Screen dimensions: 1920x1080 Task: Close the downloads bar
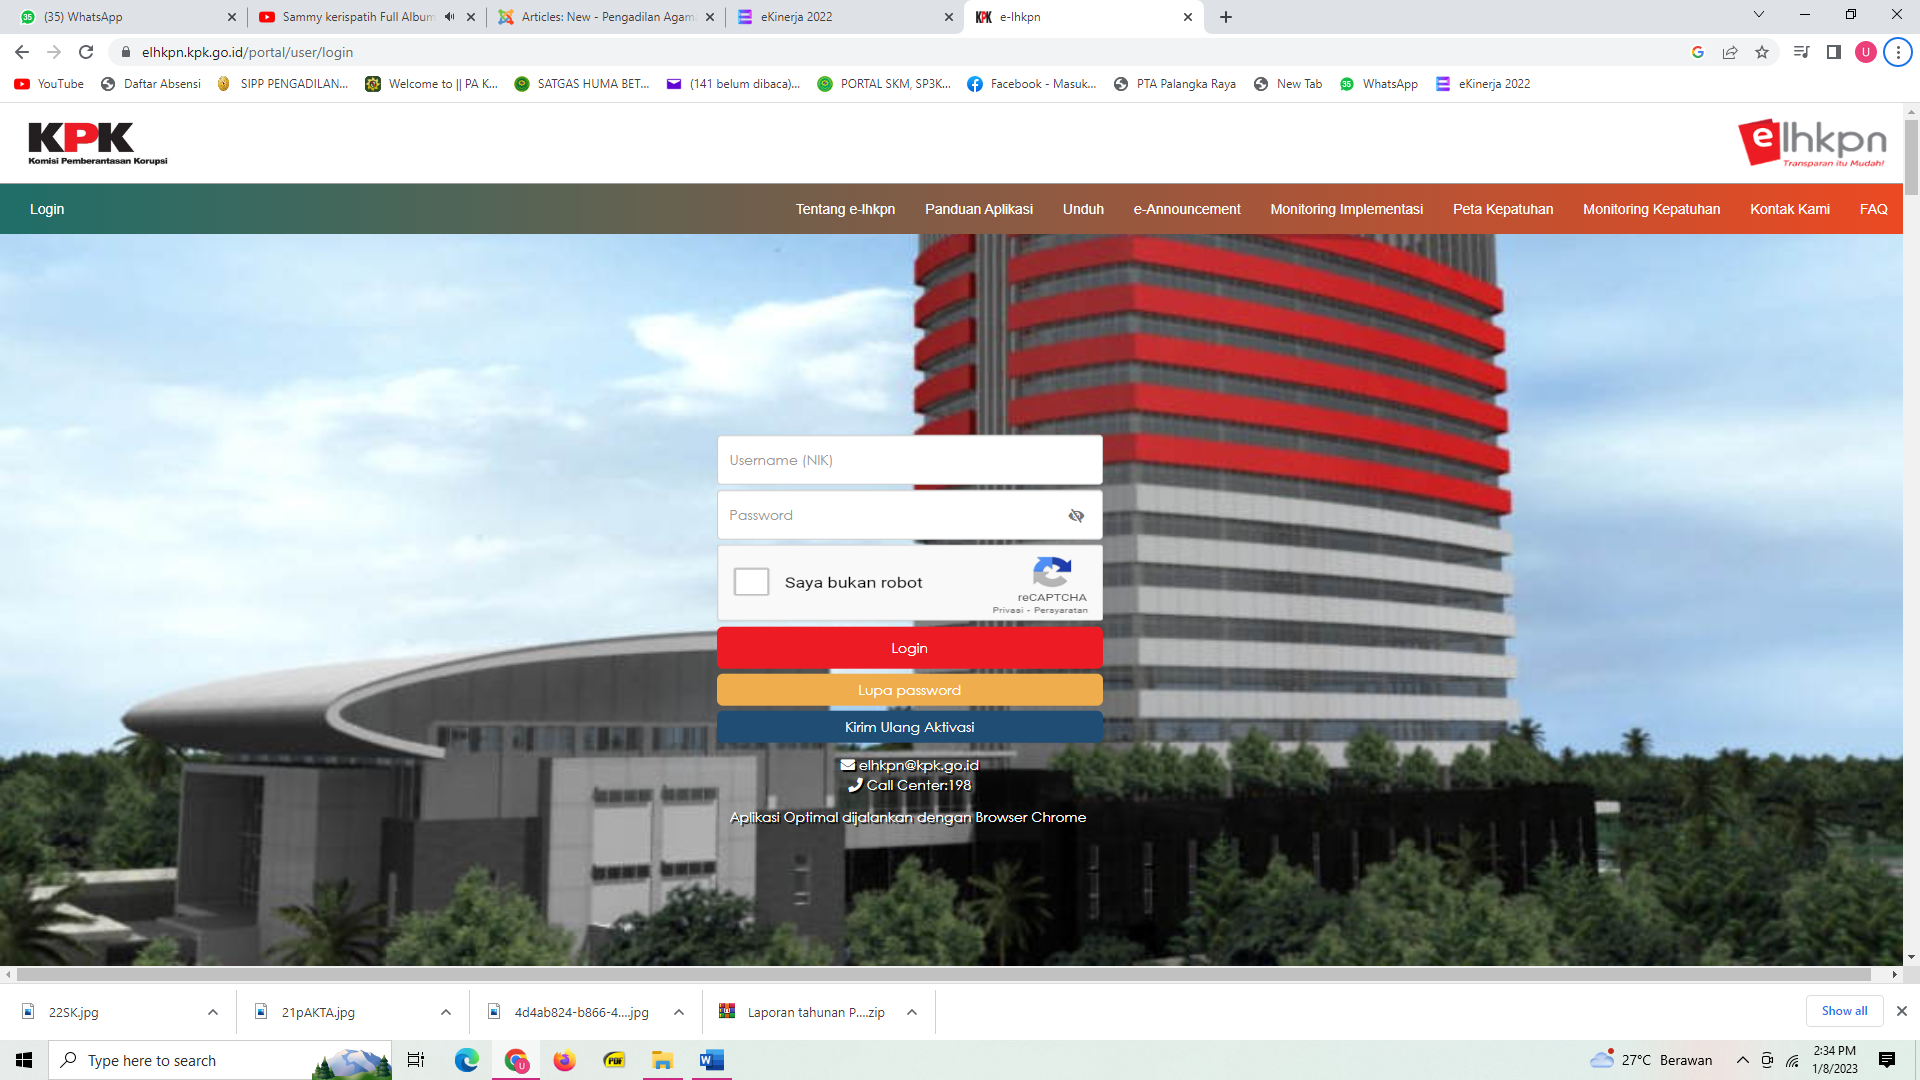pyautogui.click(x=1902, y=1011)
